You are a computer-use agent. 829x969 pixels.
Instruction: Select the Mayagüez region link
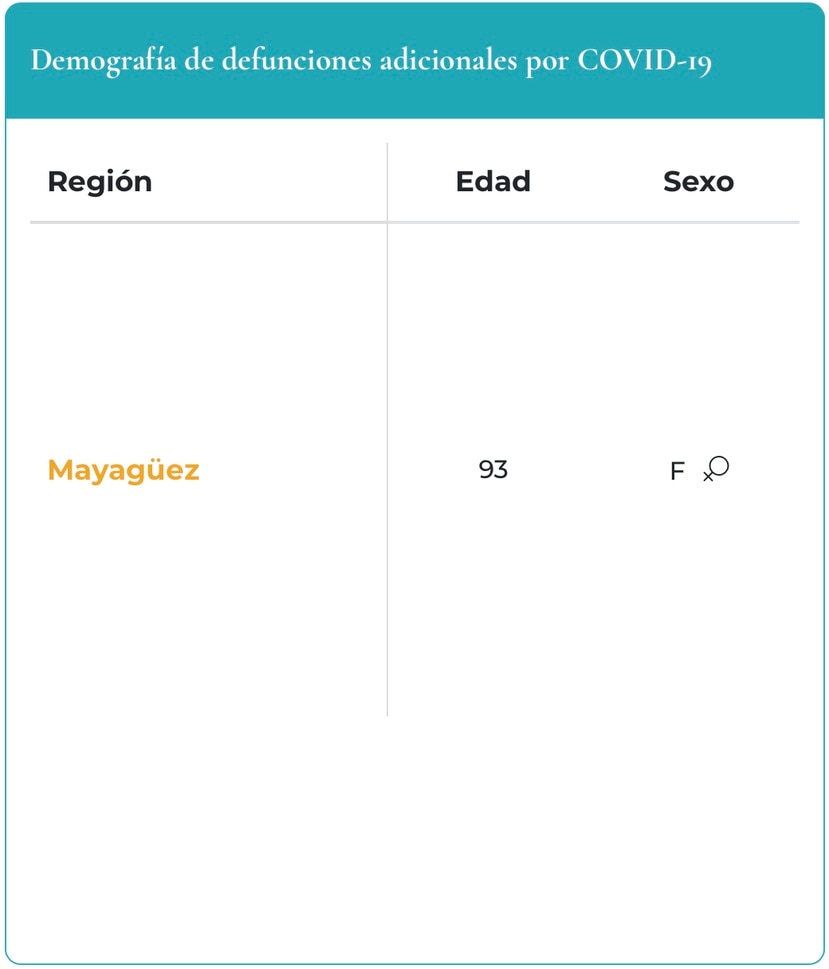point(124,470)
